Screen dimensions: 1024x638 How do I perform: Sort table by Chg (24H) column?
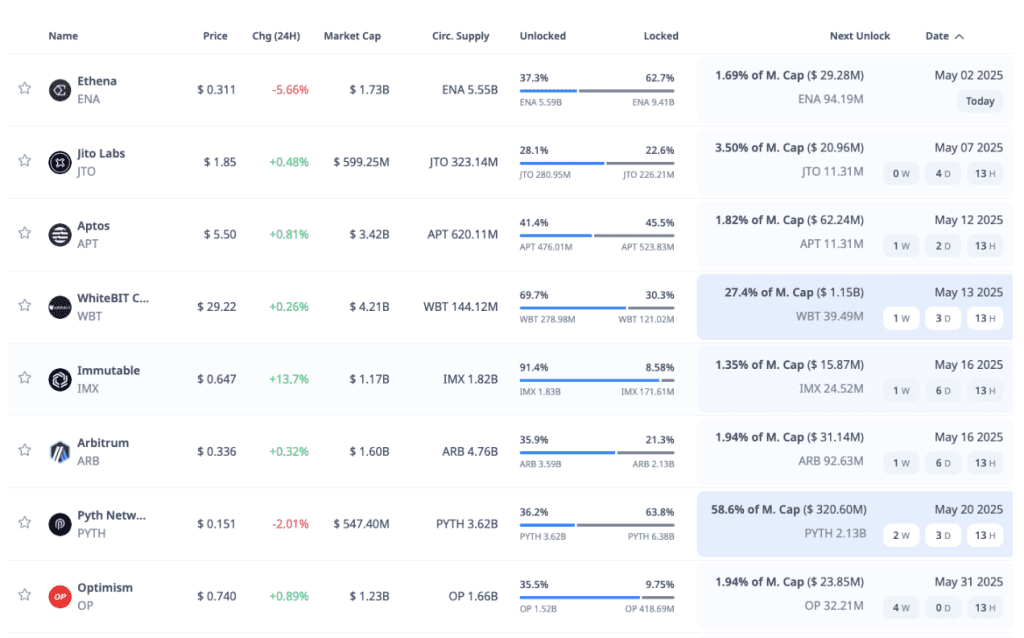tap(276, 36)
